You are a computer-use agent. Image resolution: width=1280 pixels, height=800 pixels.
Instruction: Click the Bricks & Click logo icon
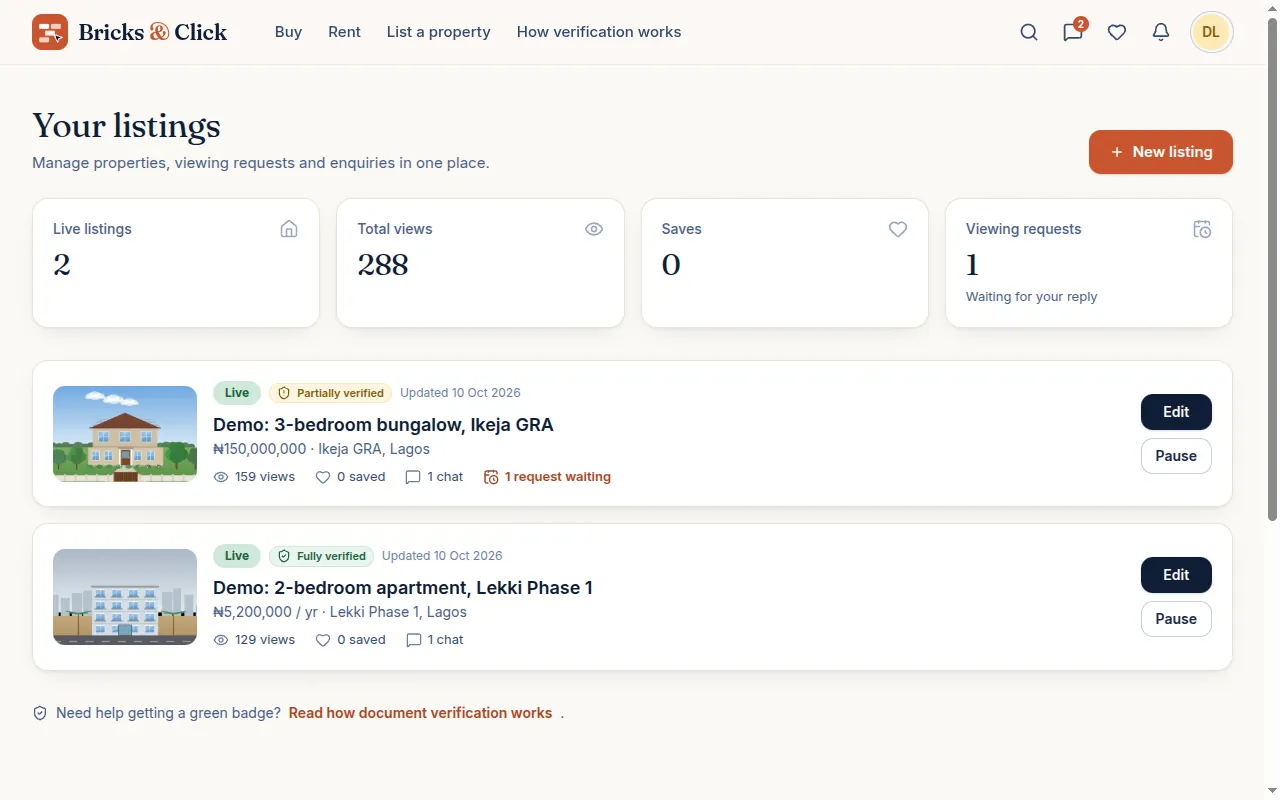coord(50,32)
